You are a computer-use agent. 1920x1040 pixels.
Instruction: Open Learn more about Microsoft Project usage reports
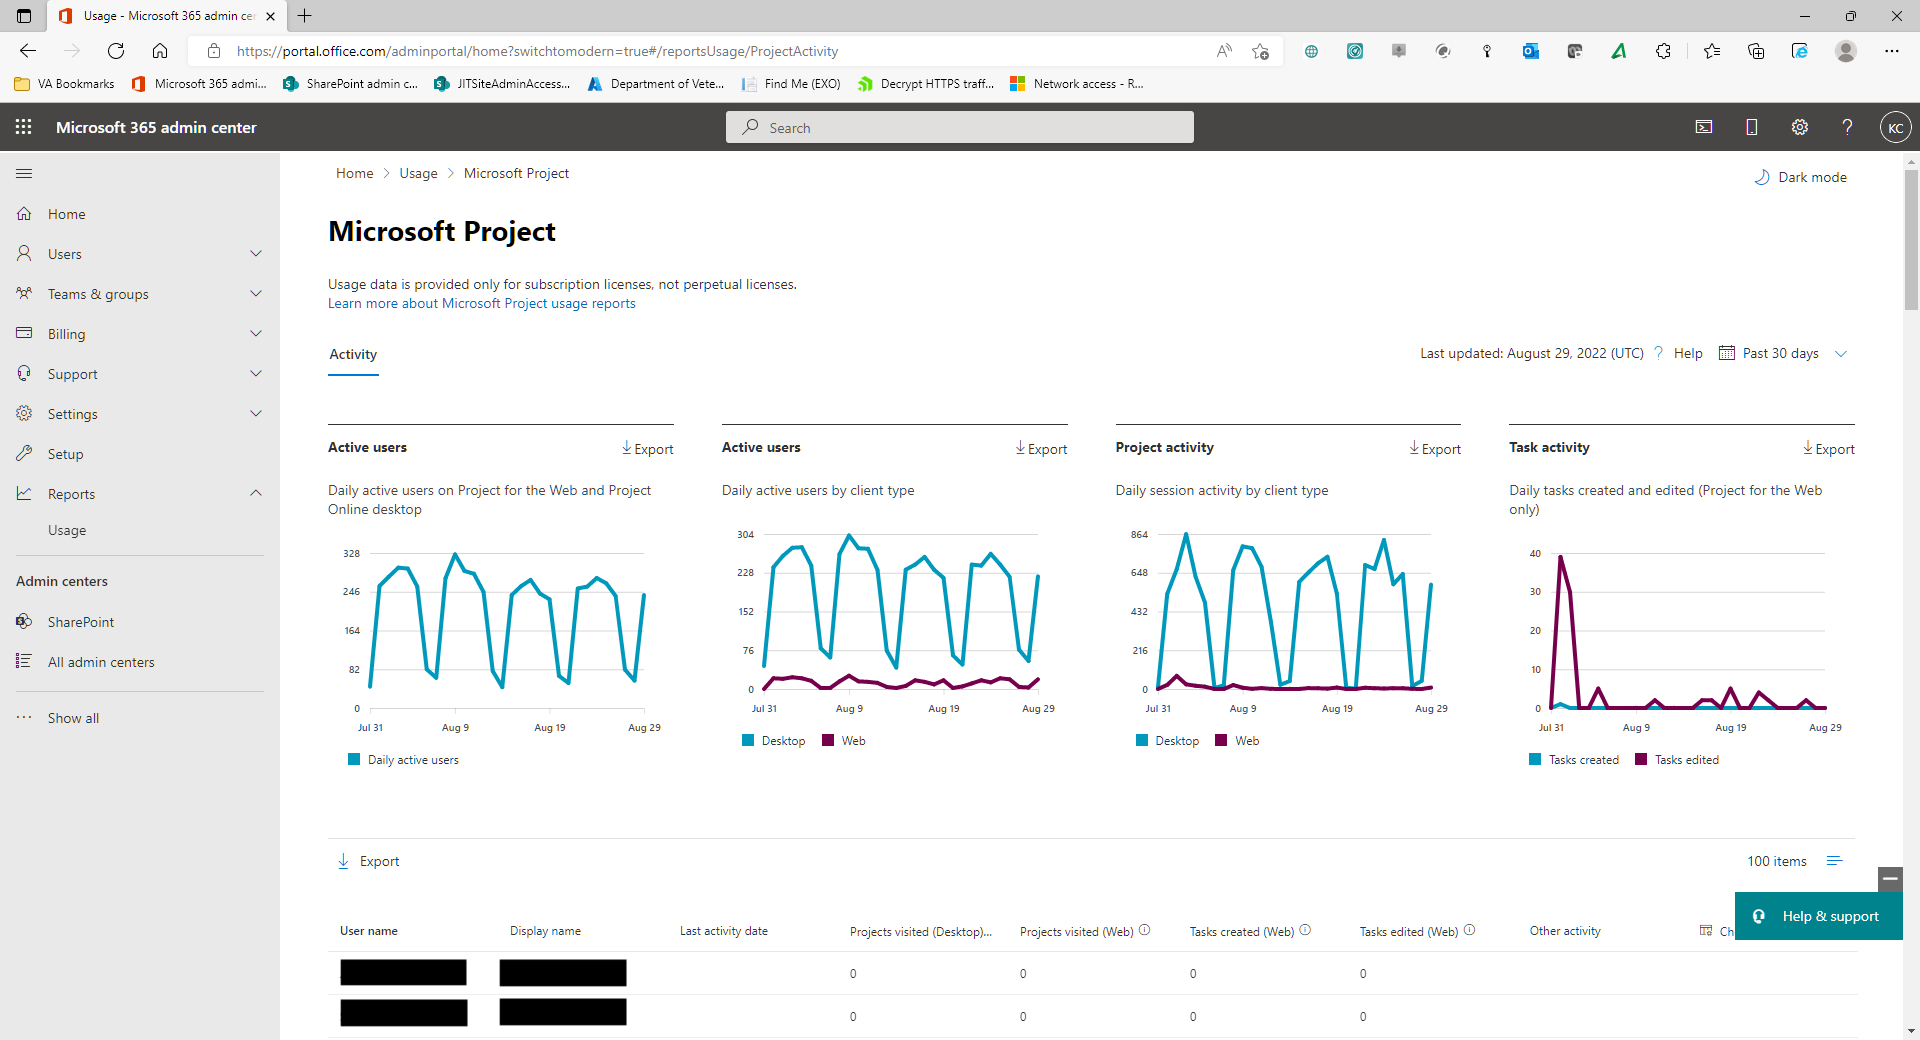[482, 303]
